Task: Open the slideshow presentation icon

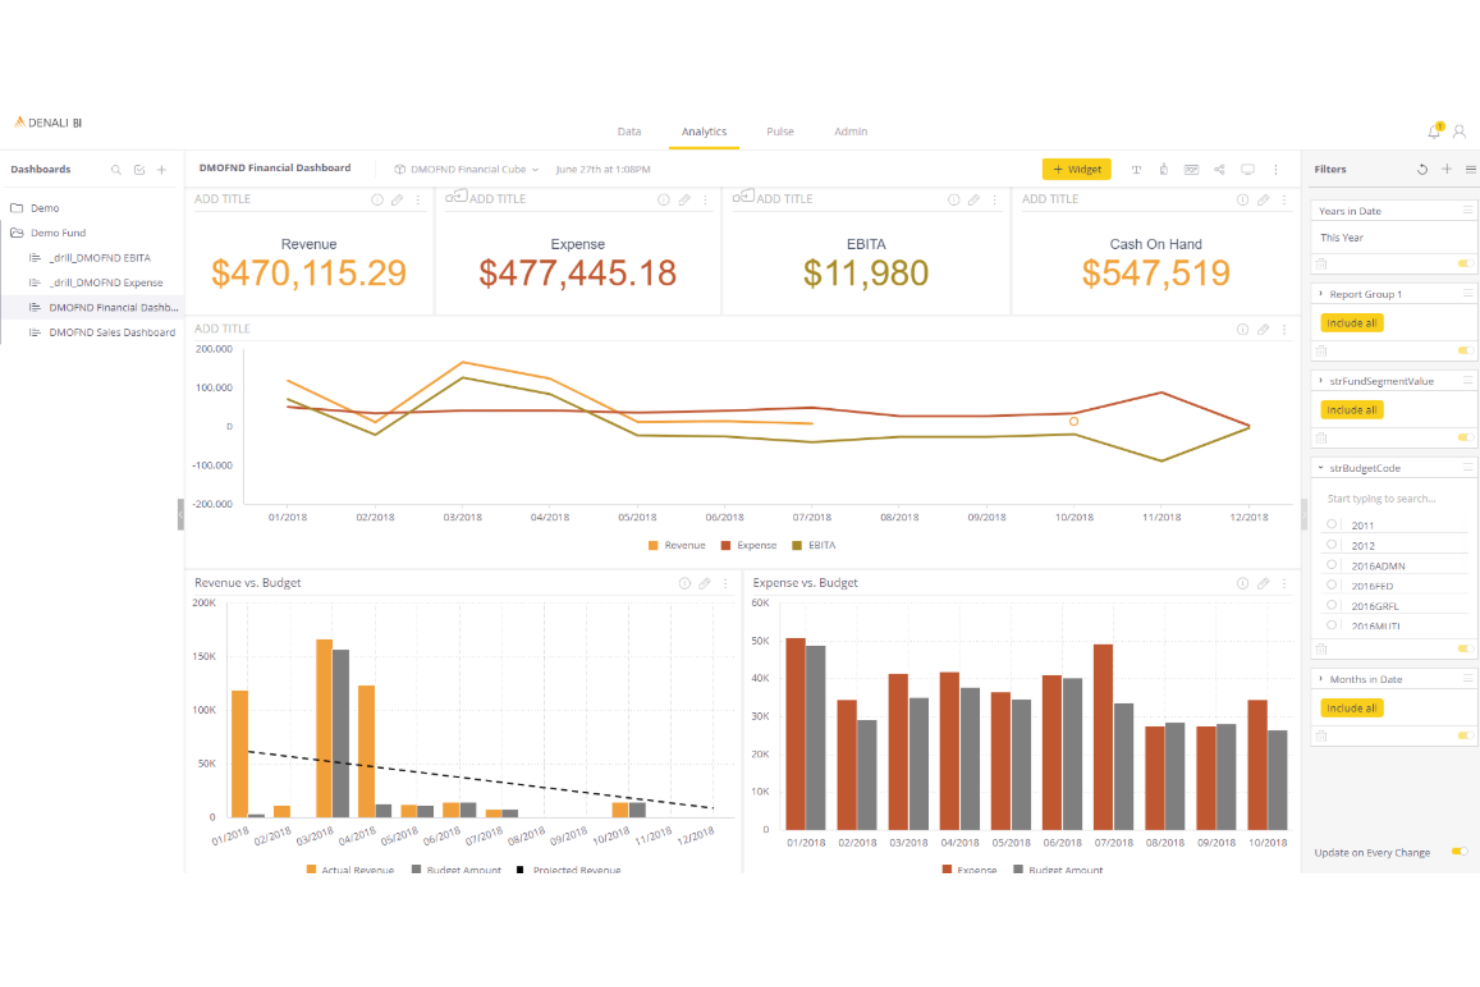Action: 1191,169
